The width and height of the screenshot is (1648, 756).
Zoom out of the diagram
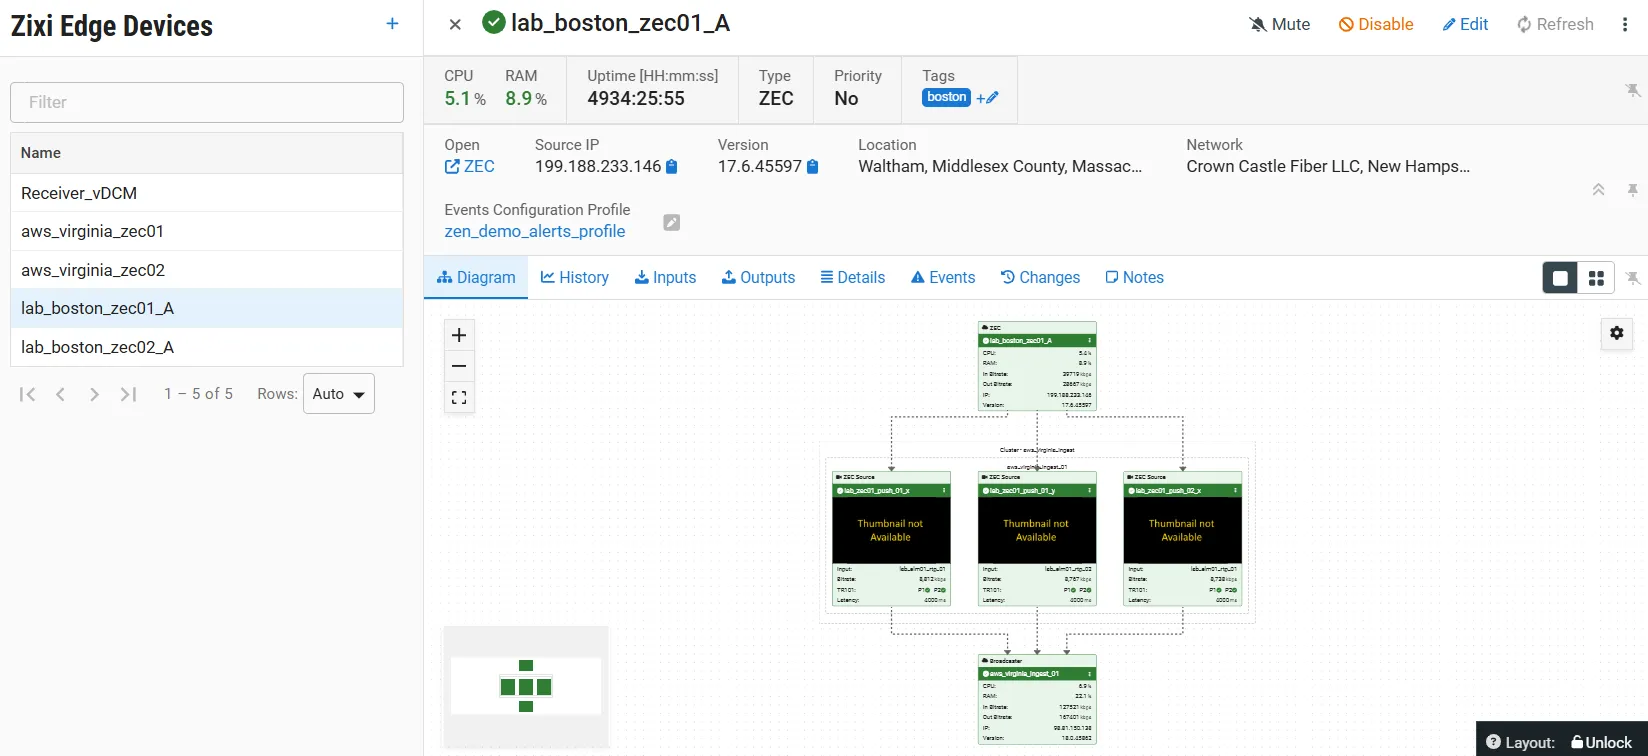[459, 366]
